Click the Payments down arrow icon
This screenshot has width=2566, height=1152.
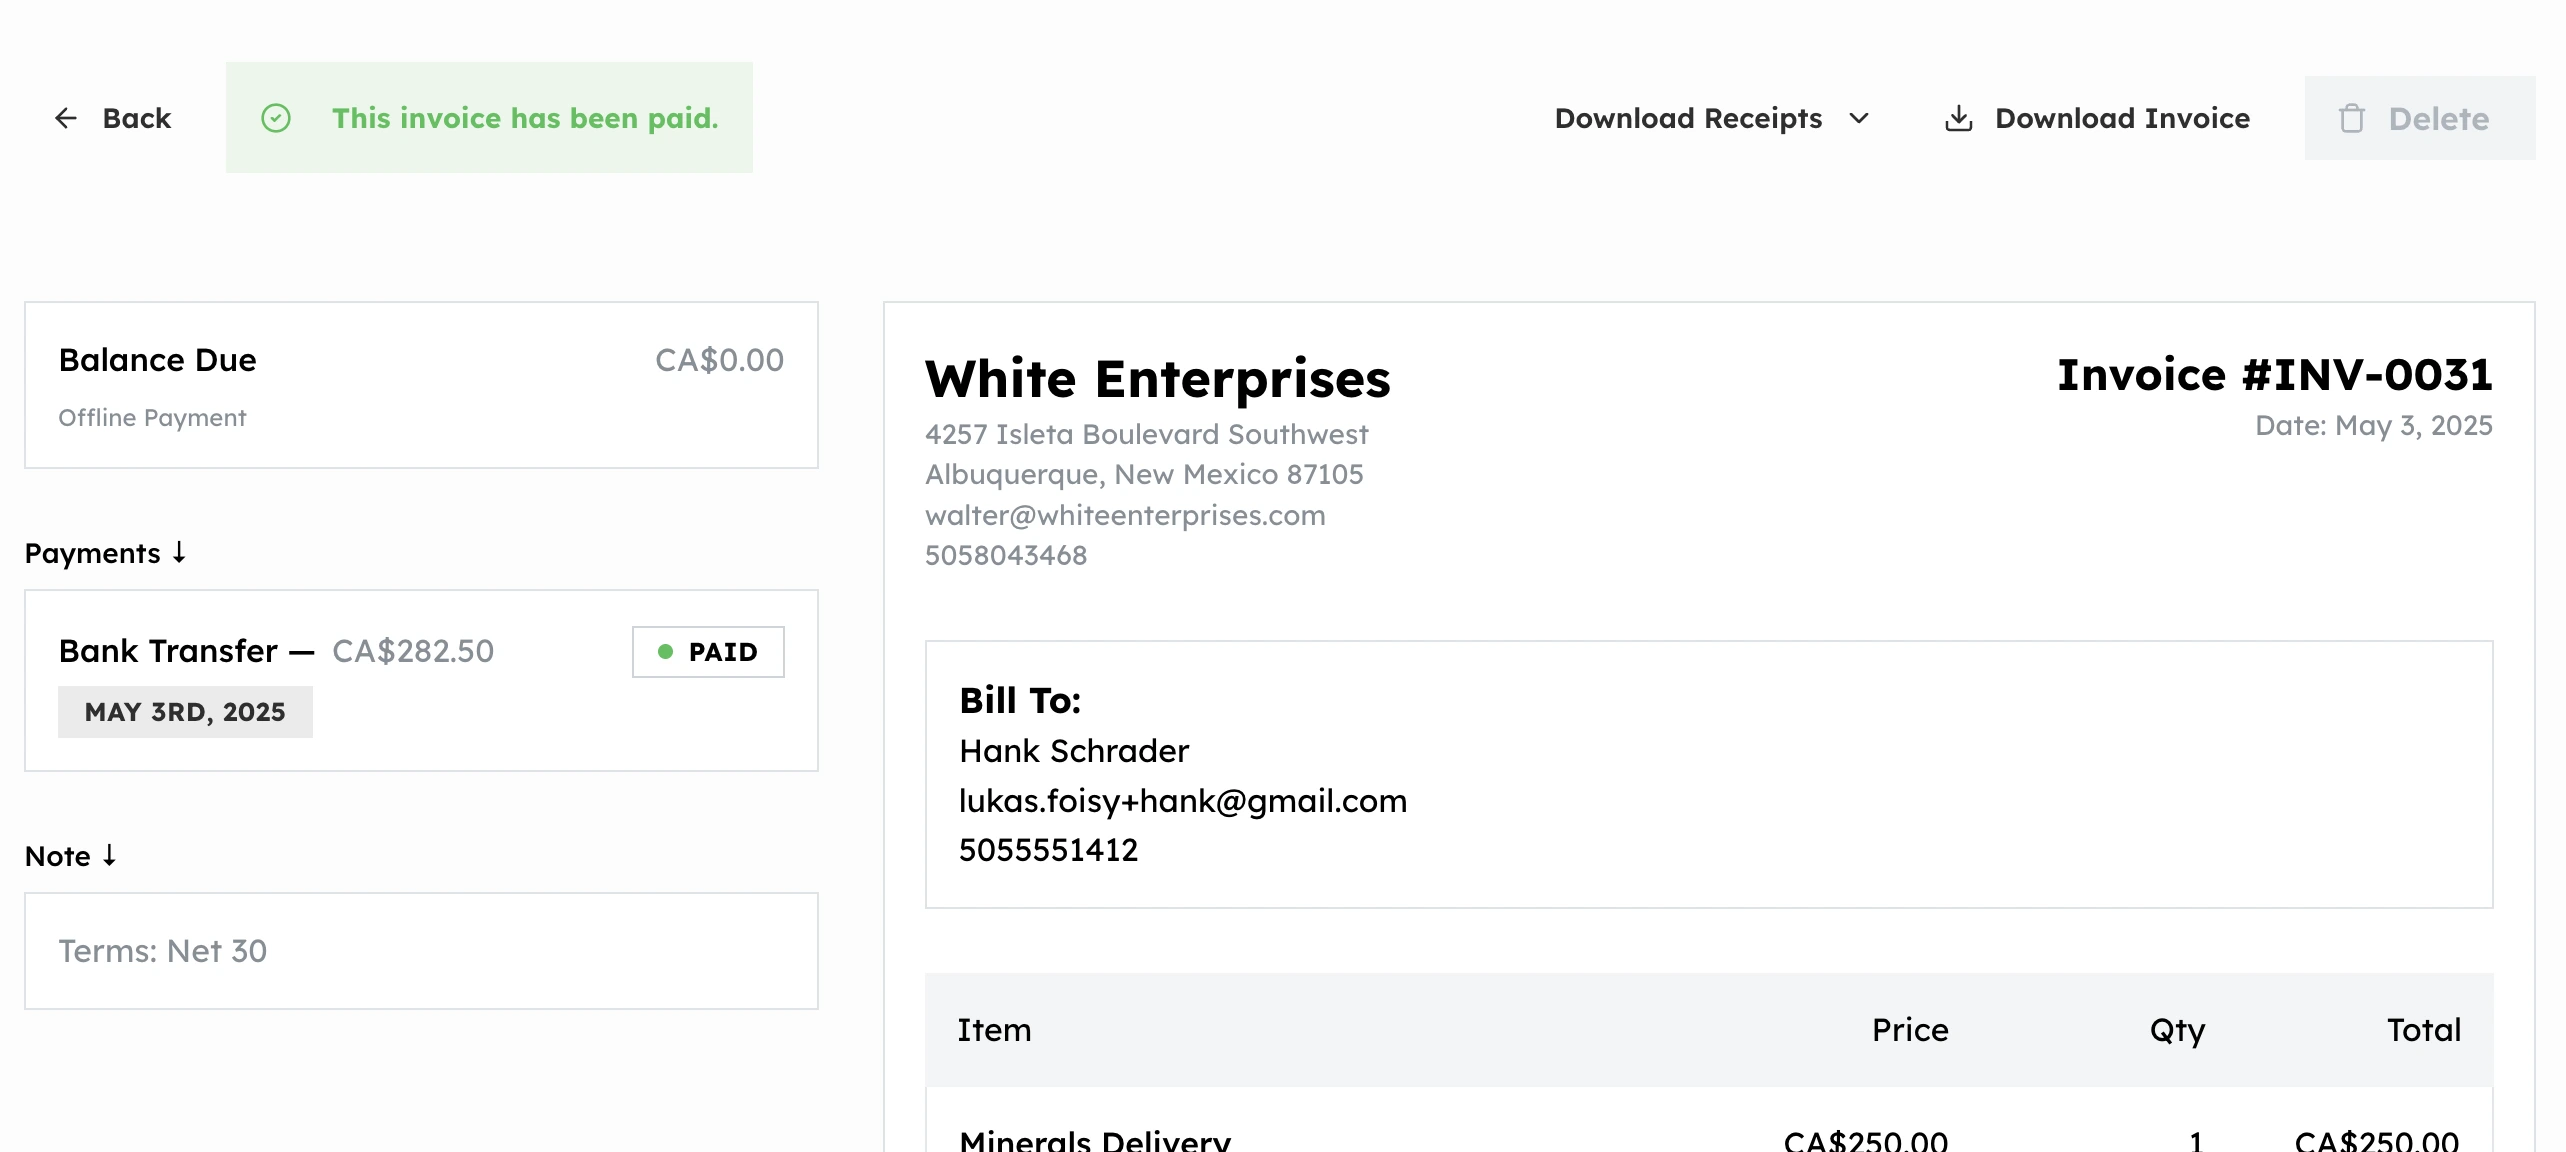click(x=179, y=552)
